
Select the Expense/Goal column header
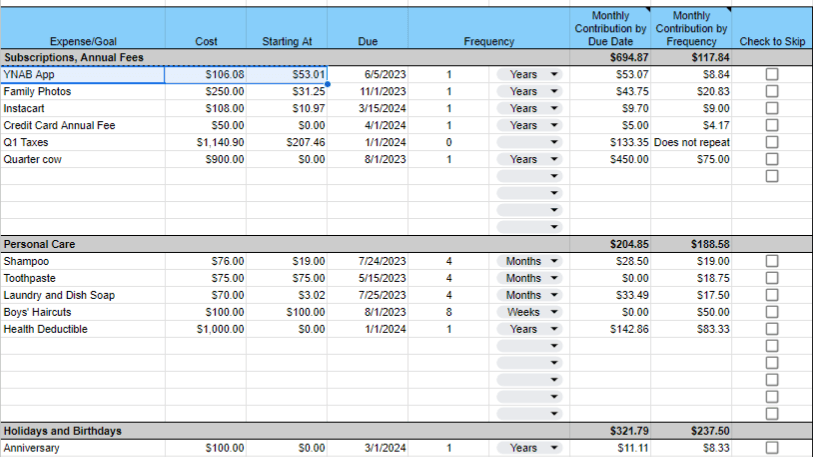click(83, 28)
